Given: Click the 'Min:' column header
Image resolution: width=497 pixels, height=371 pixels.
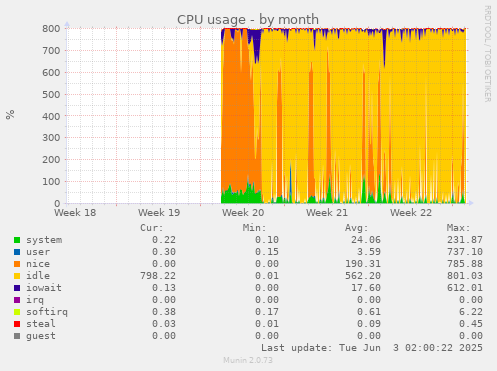Looking at the screenshot, I should point(254,228).
